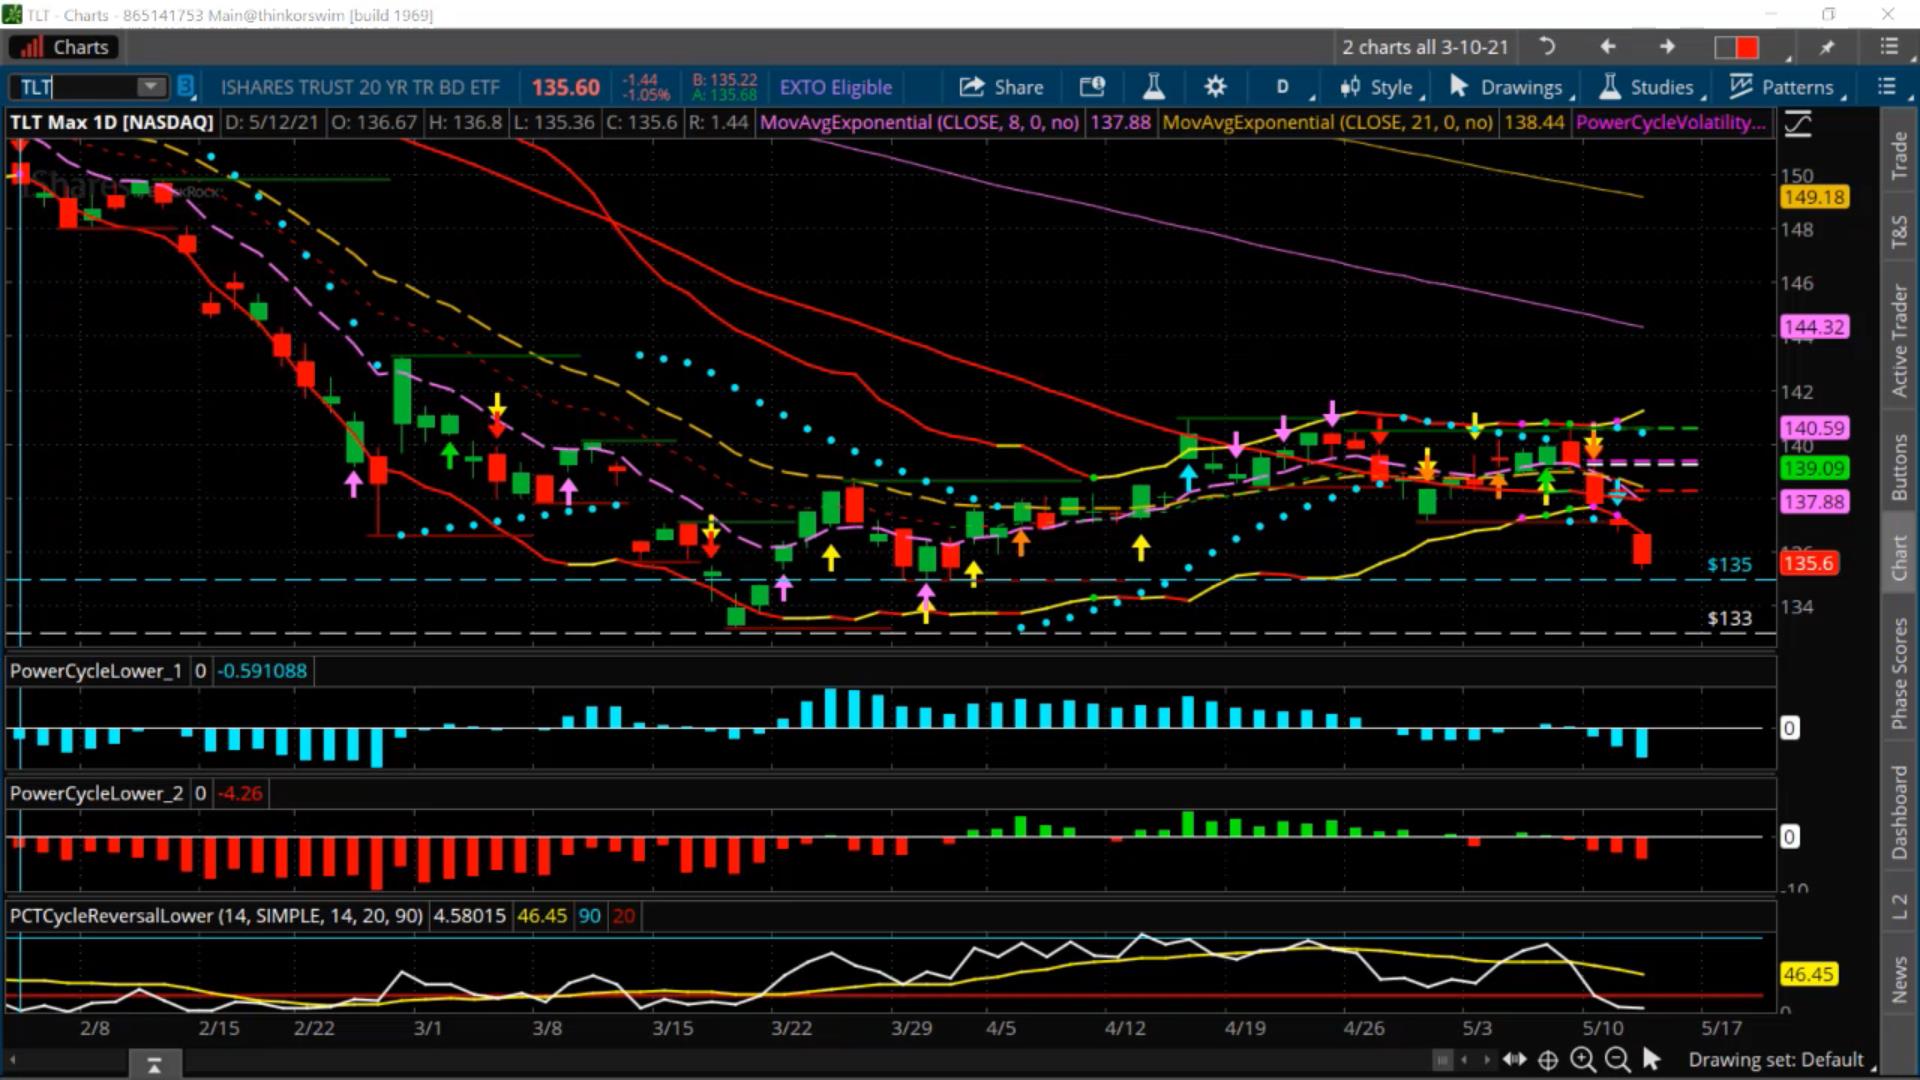Click the $135 price level label
The image size is (1920, 1080).
pyautogui.click(x=1729, y=564)
